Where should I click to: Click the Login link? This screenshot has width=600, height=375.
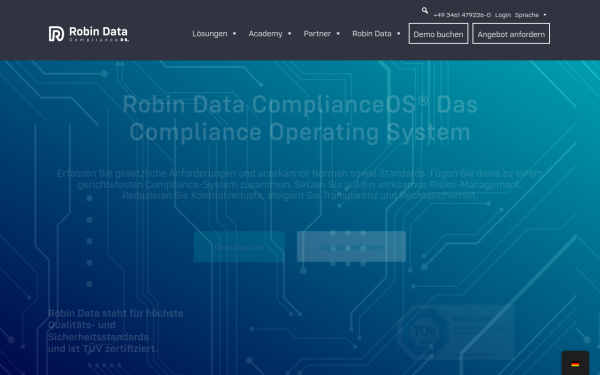503,15
